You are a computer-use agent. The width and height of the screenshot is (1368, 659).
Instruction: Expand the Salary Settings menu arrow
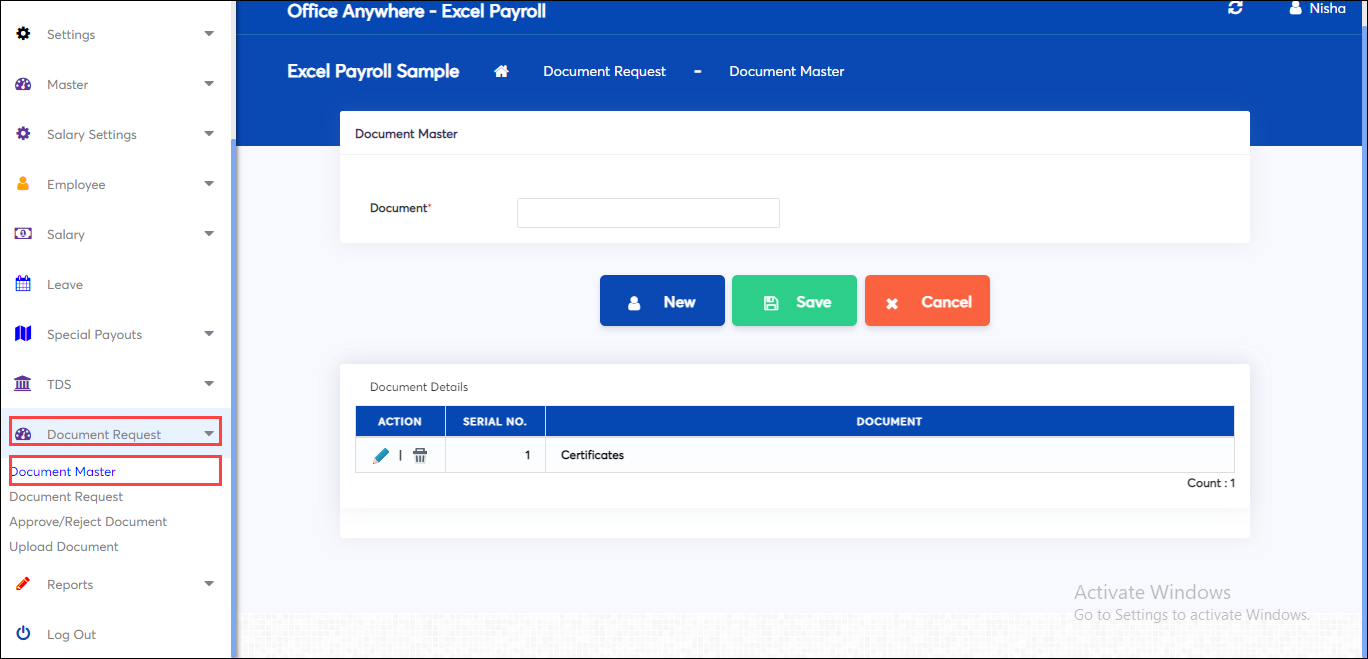coord(209,134)
